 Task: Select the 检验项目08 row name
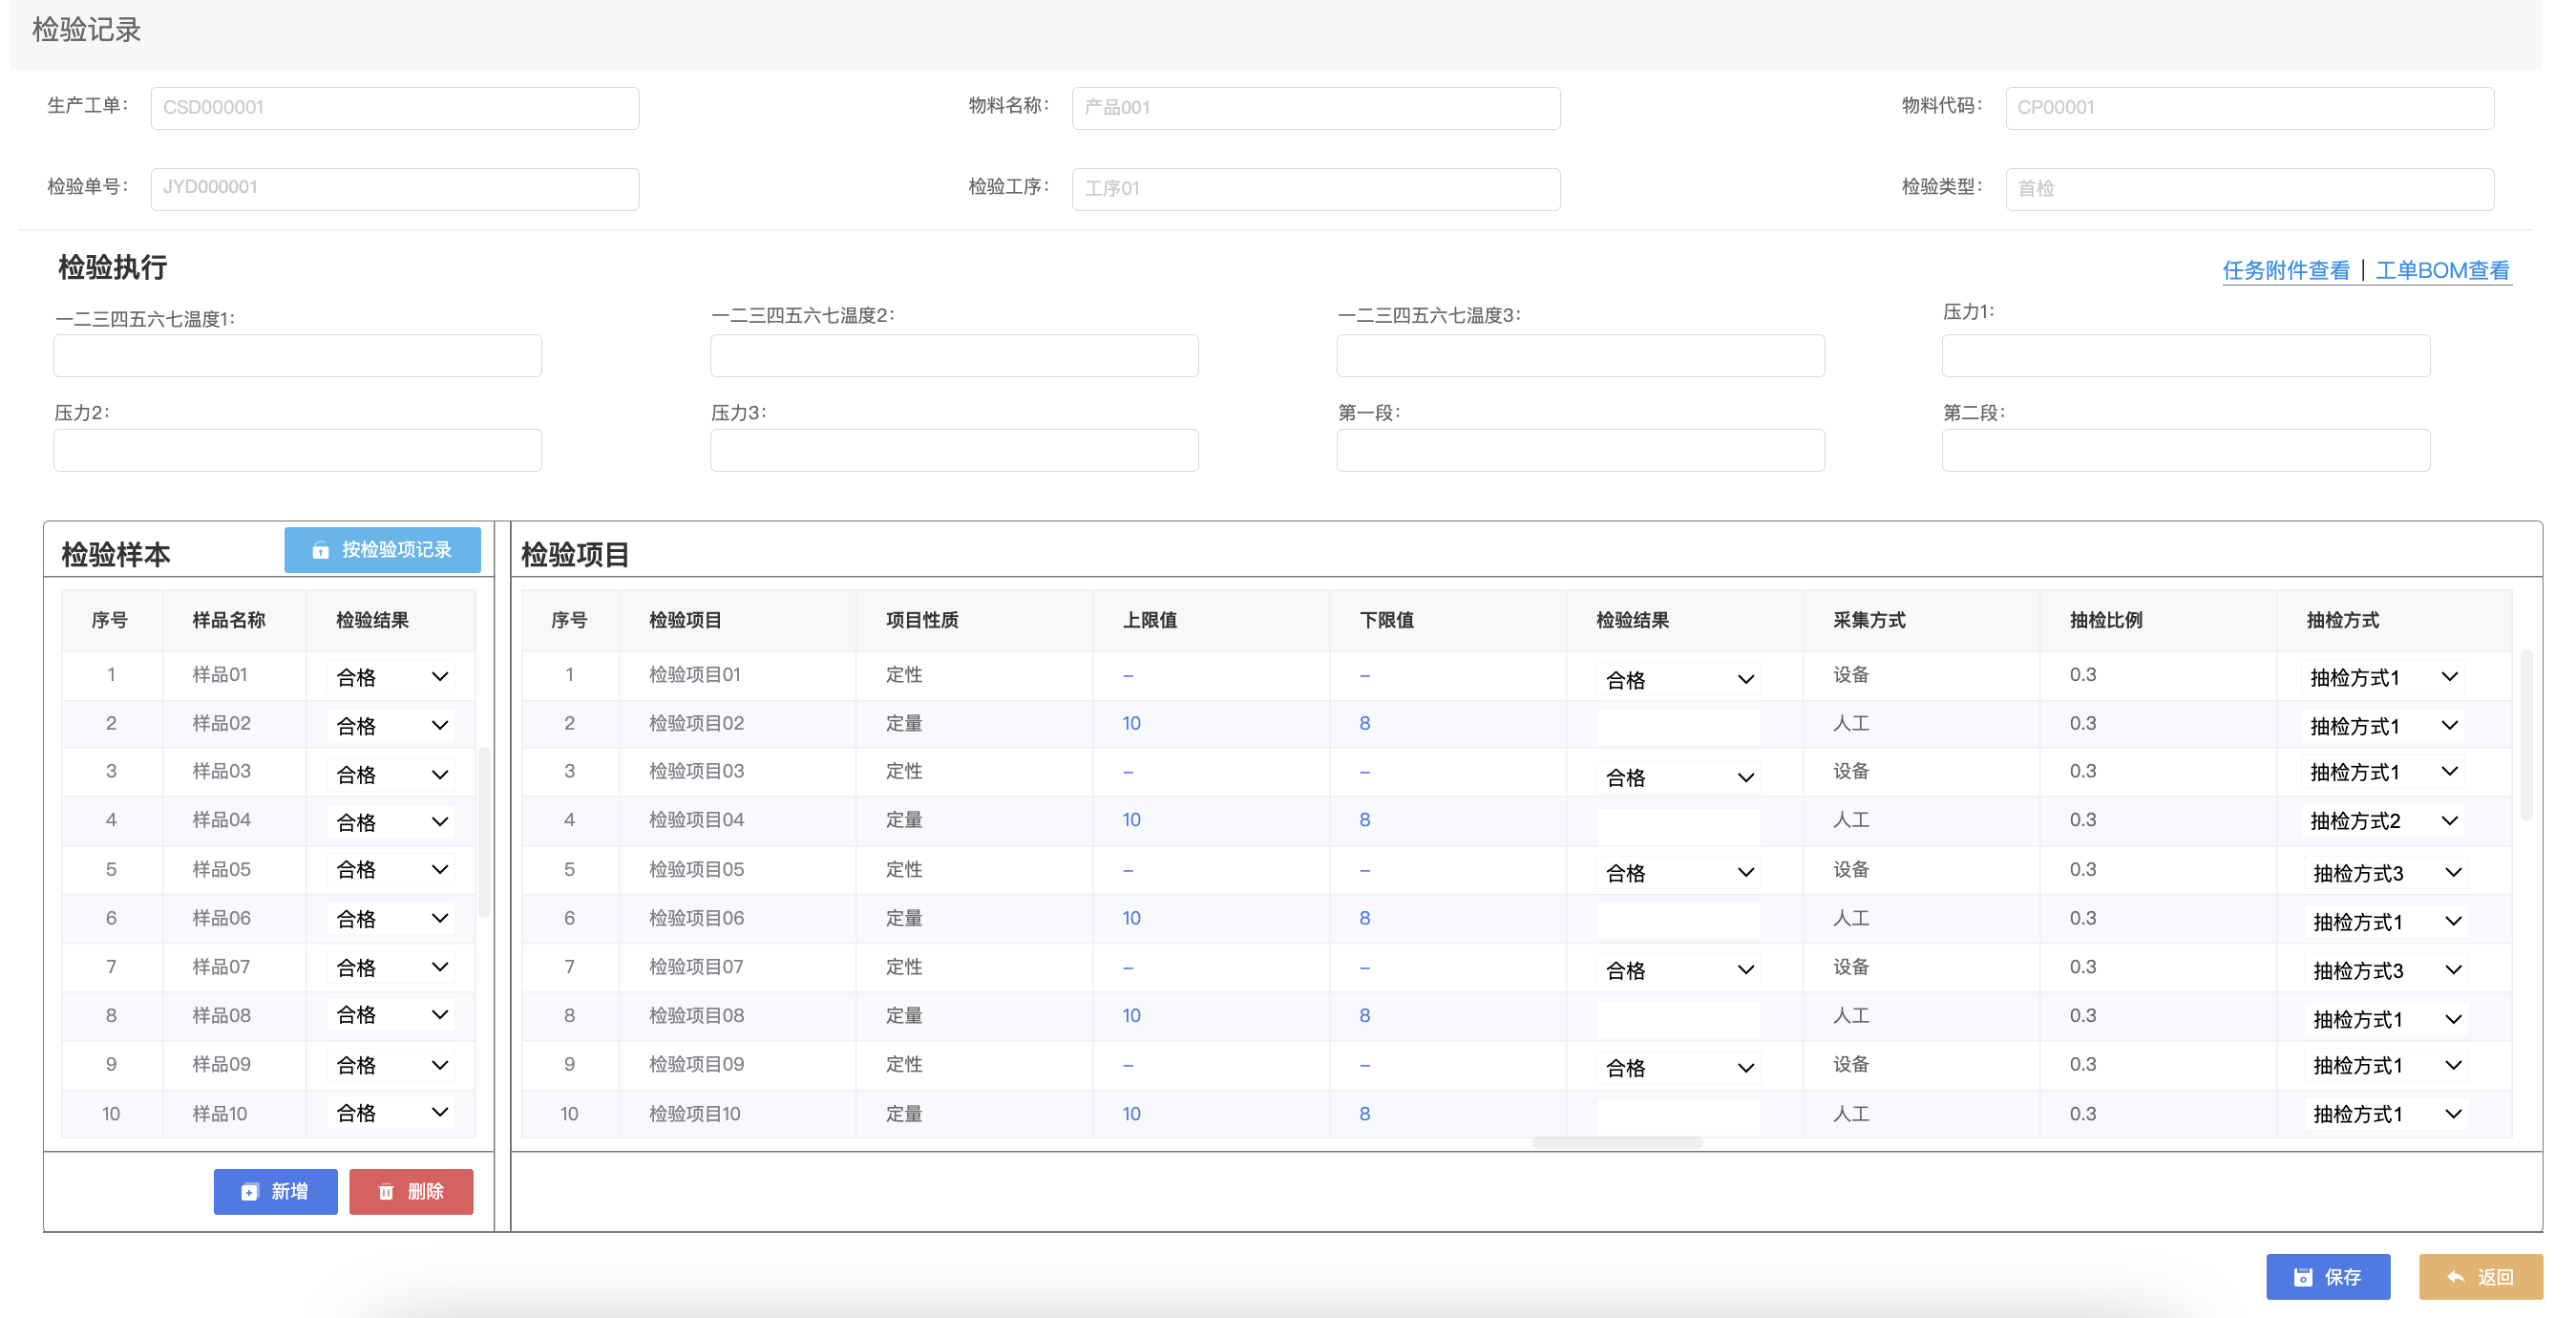[696, 1016]
